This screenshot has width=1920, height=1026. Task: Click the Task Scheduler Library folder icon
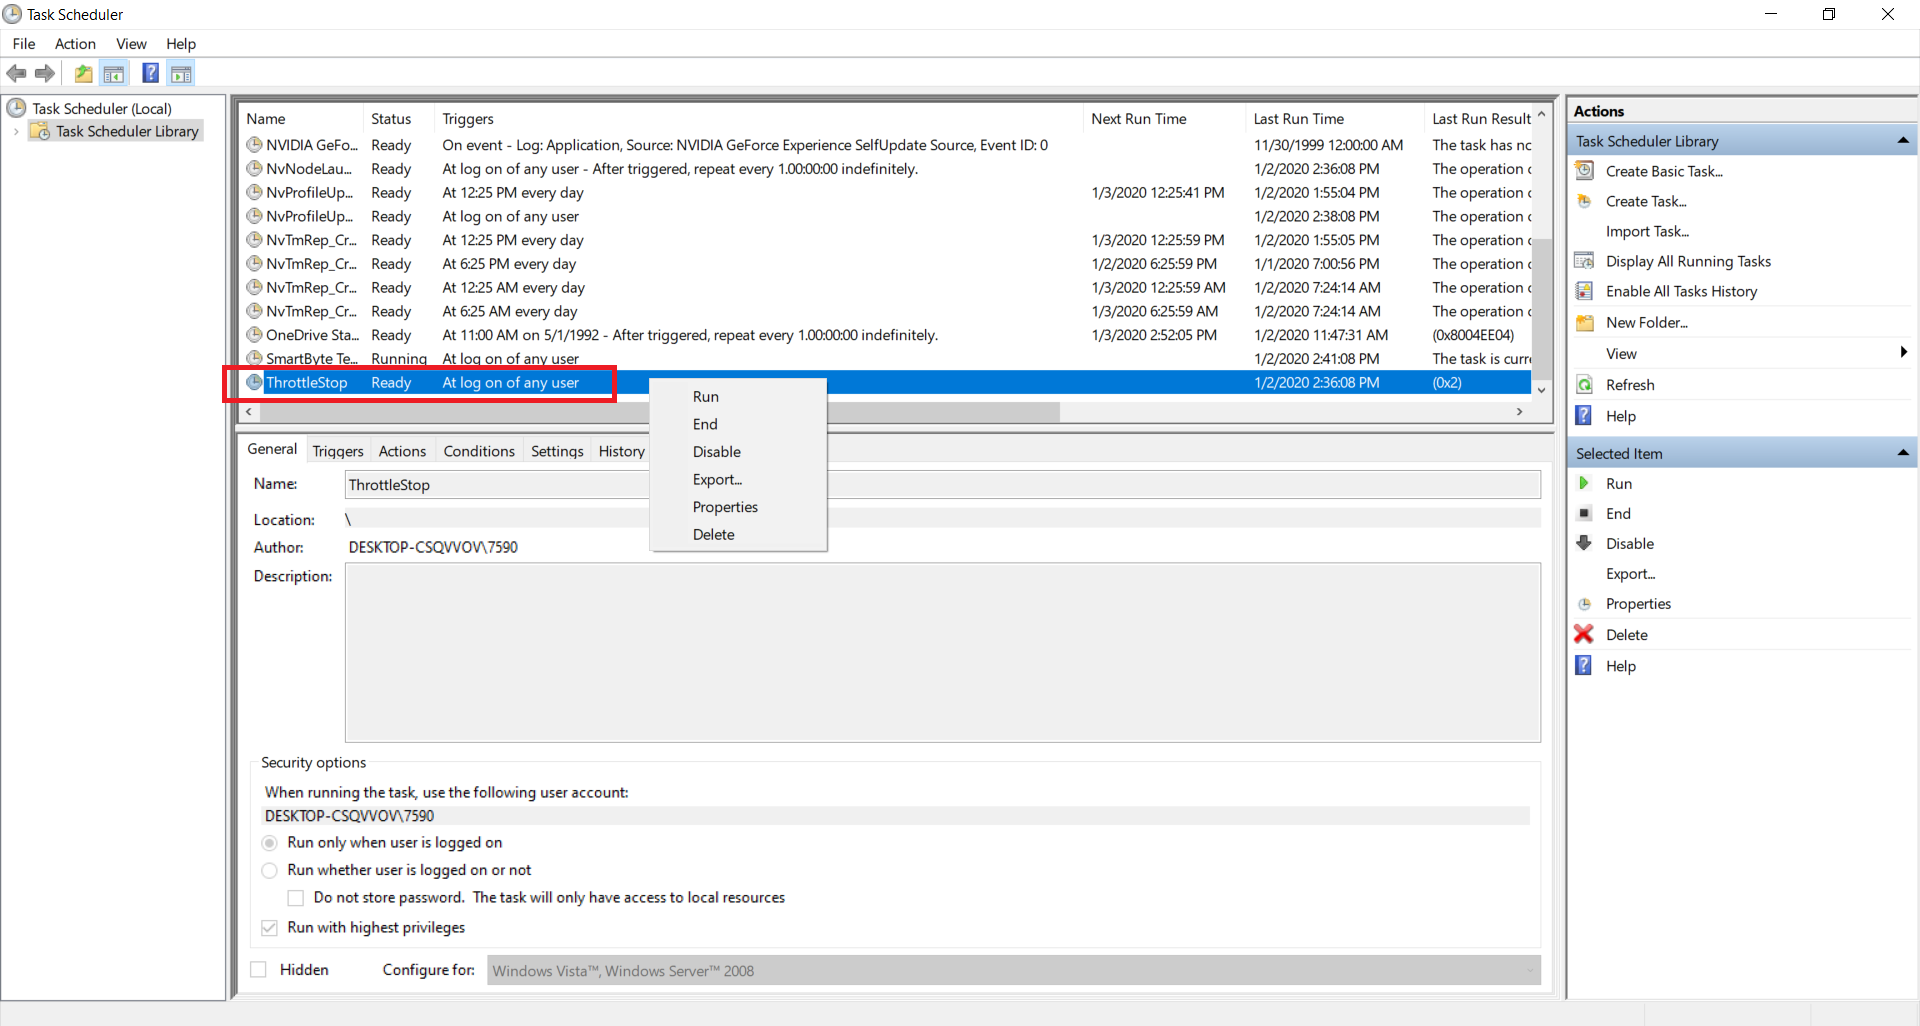(x=40, y=131)
